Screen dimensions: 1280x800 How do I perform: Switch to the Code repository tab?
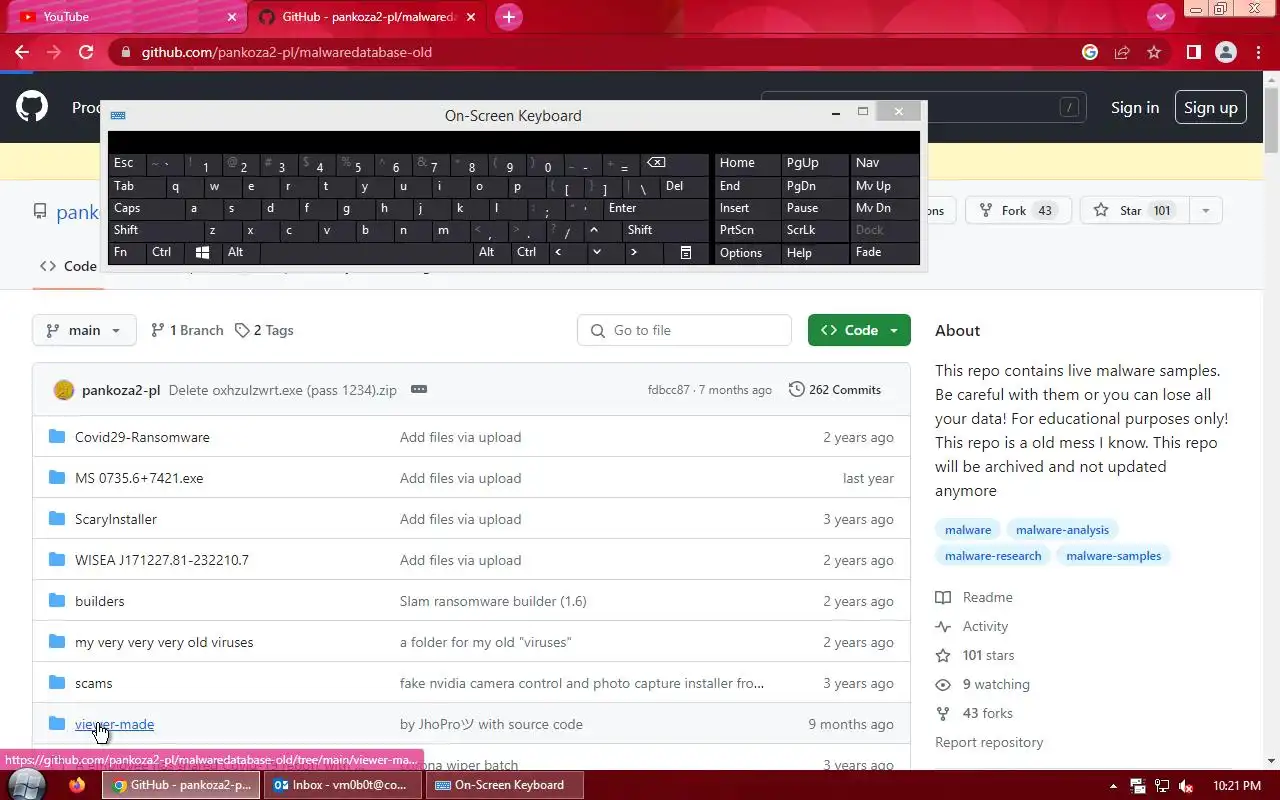tap(68, 266)
